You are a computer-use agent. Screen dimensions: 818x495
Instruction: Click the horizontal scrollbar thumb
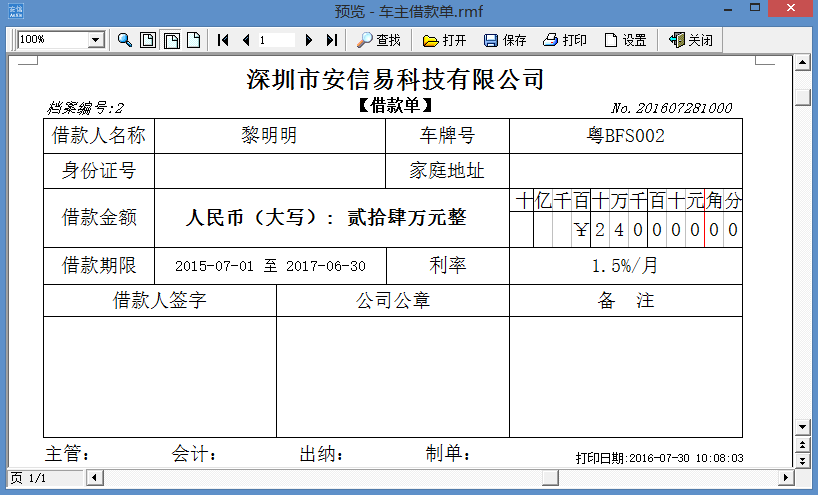point(550,477)
